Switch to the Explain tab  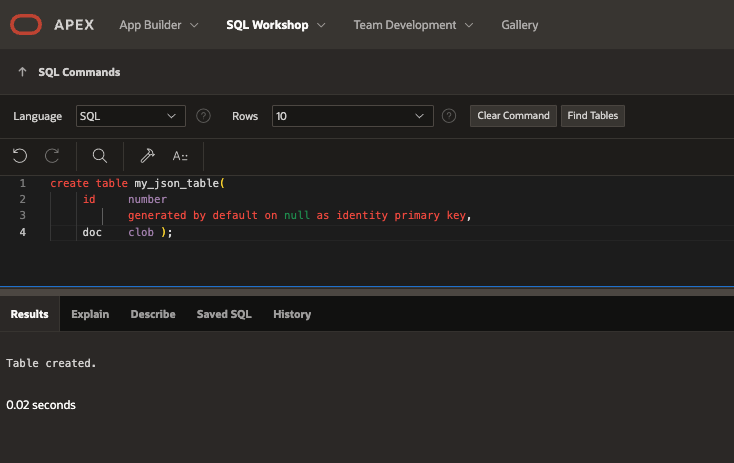point(90,314)
